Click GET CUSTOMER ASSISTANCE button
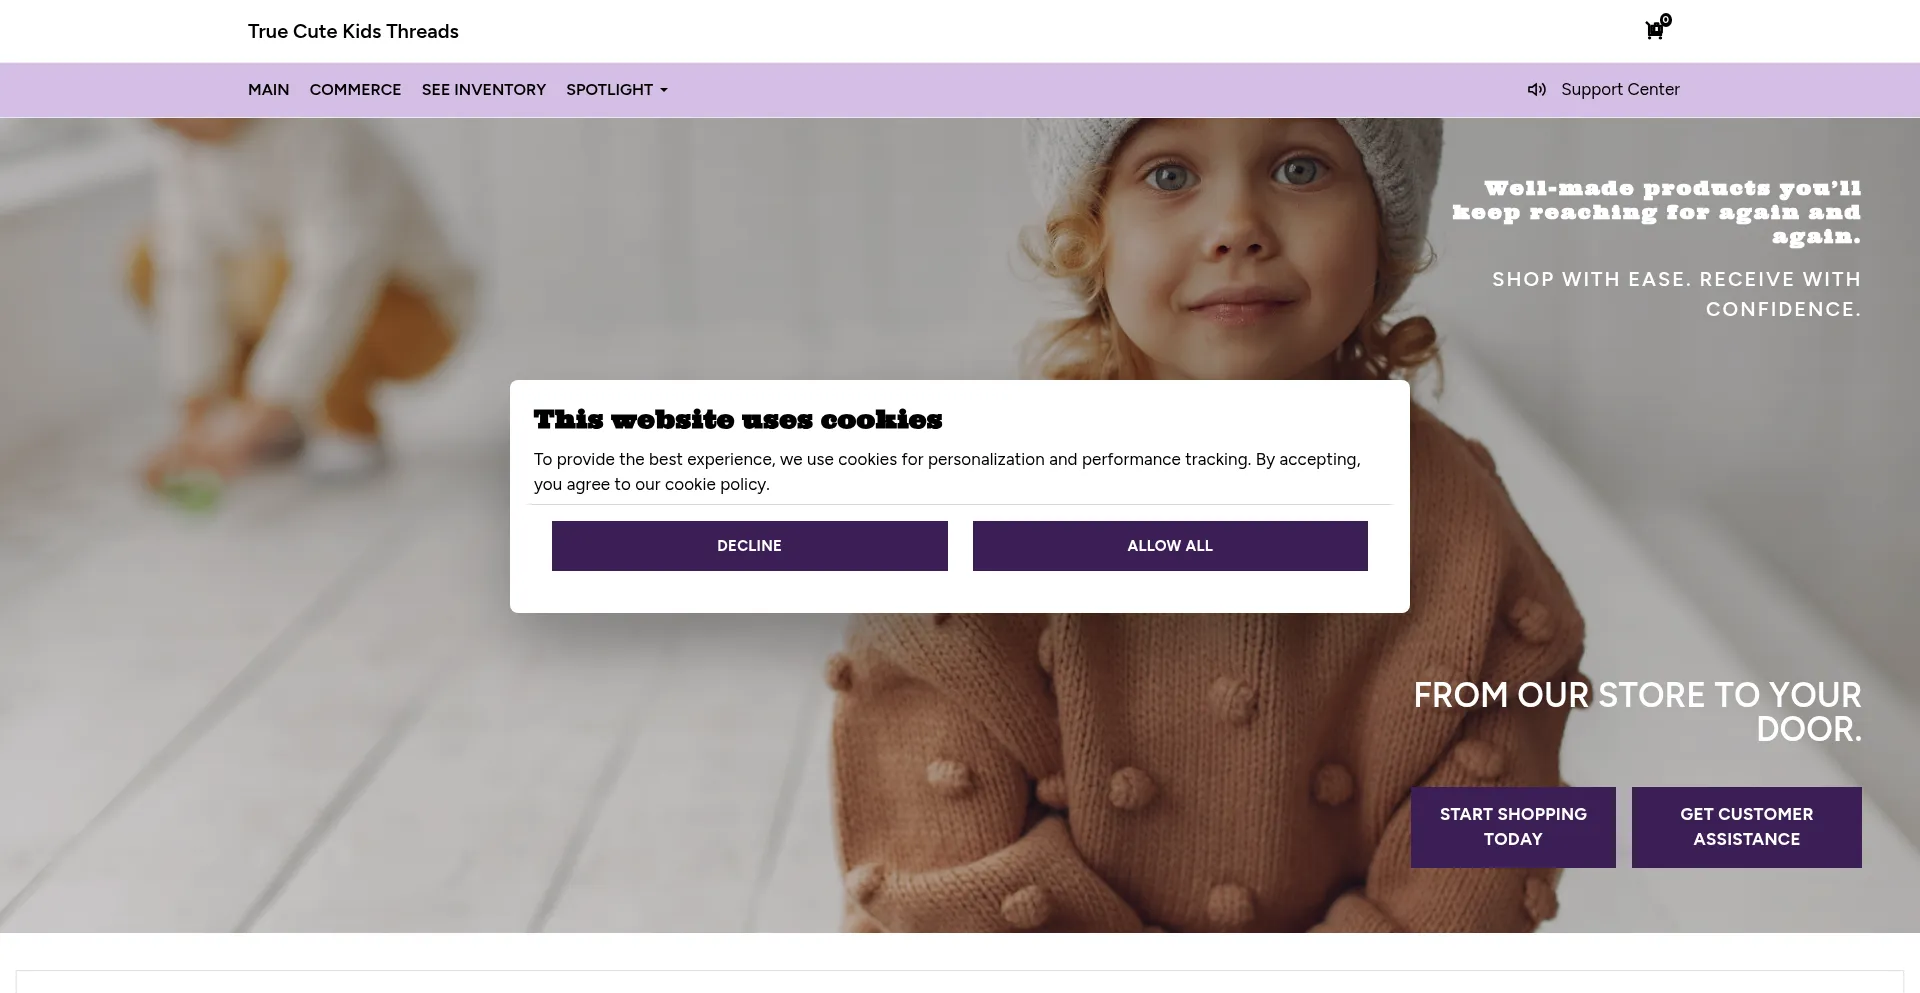Screen dimensions: 1920x993 (x=1746, y=827)
